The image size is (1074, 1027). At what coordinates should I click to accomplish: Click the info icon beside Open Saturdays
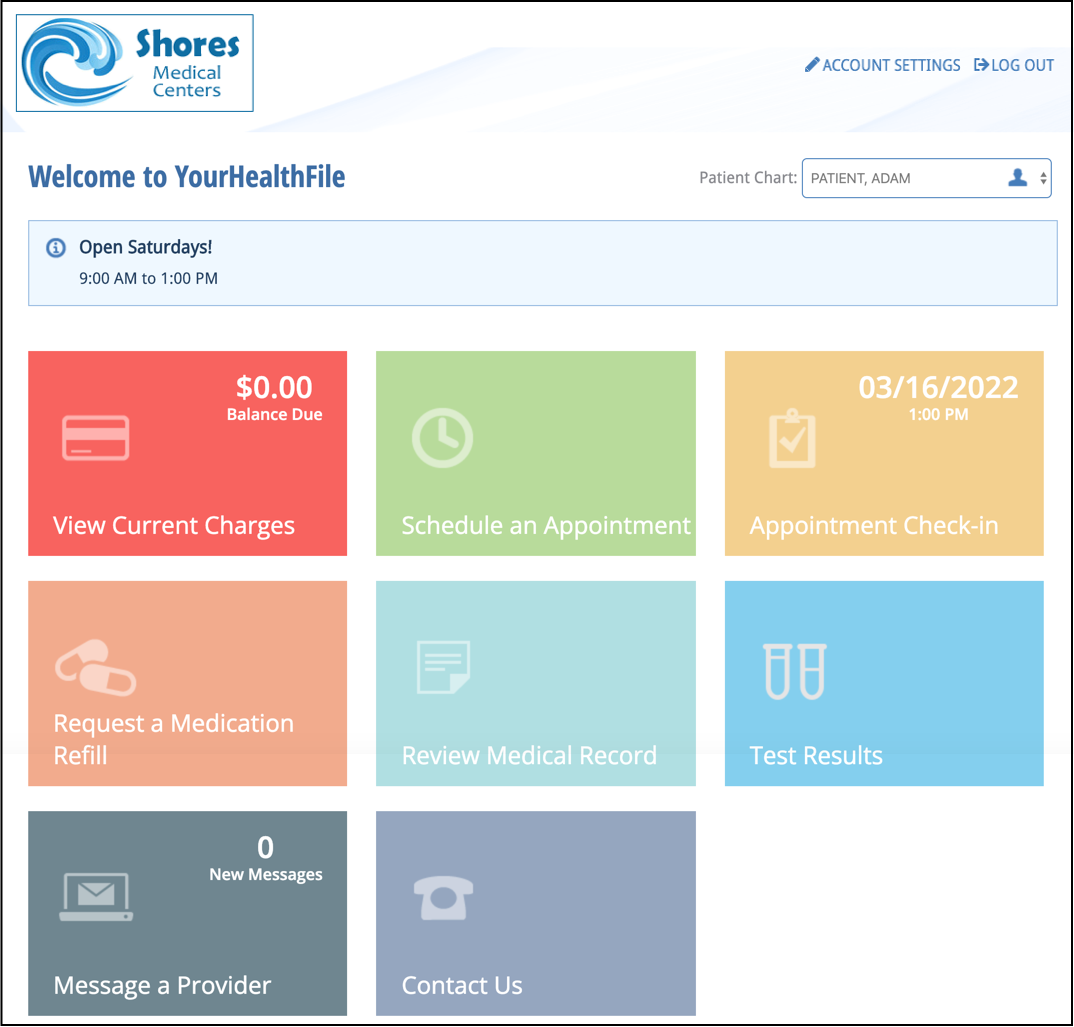point(56,248)
